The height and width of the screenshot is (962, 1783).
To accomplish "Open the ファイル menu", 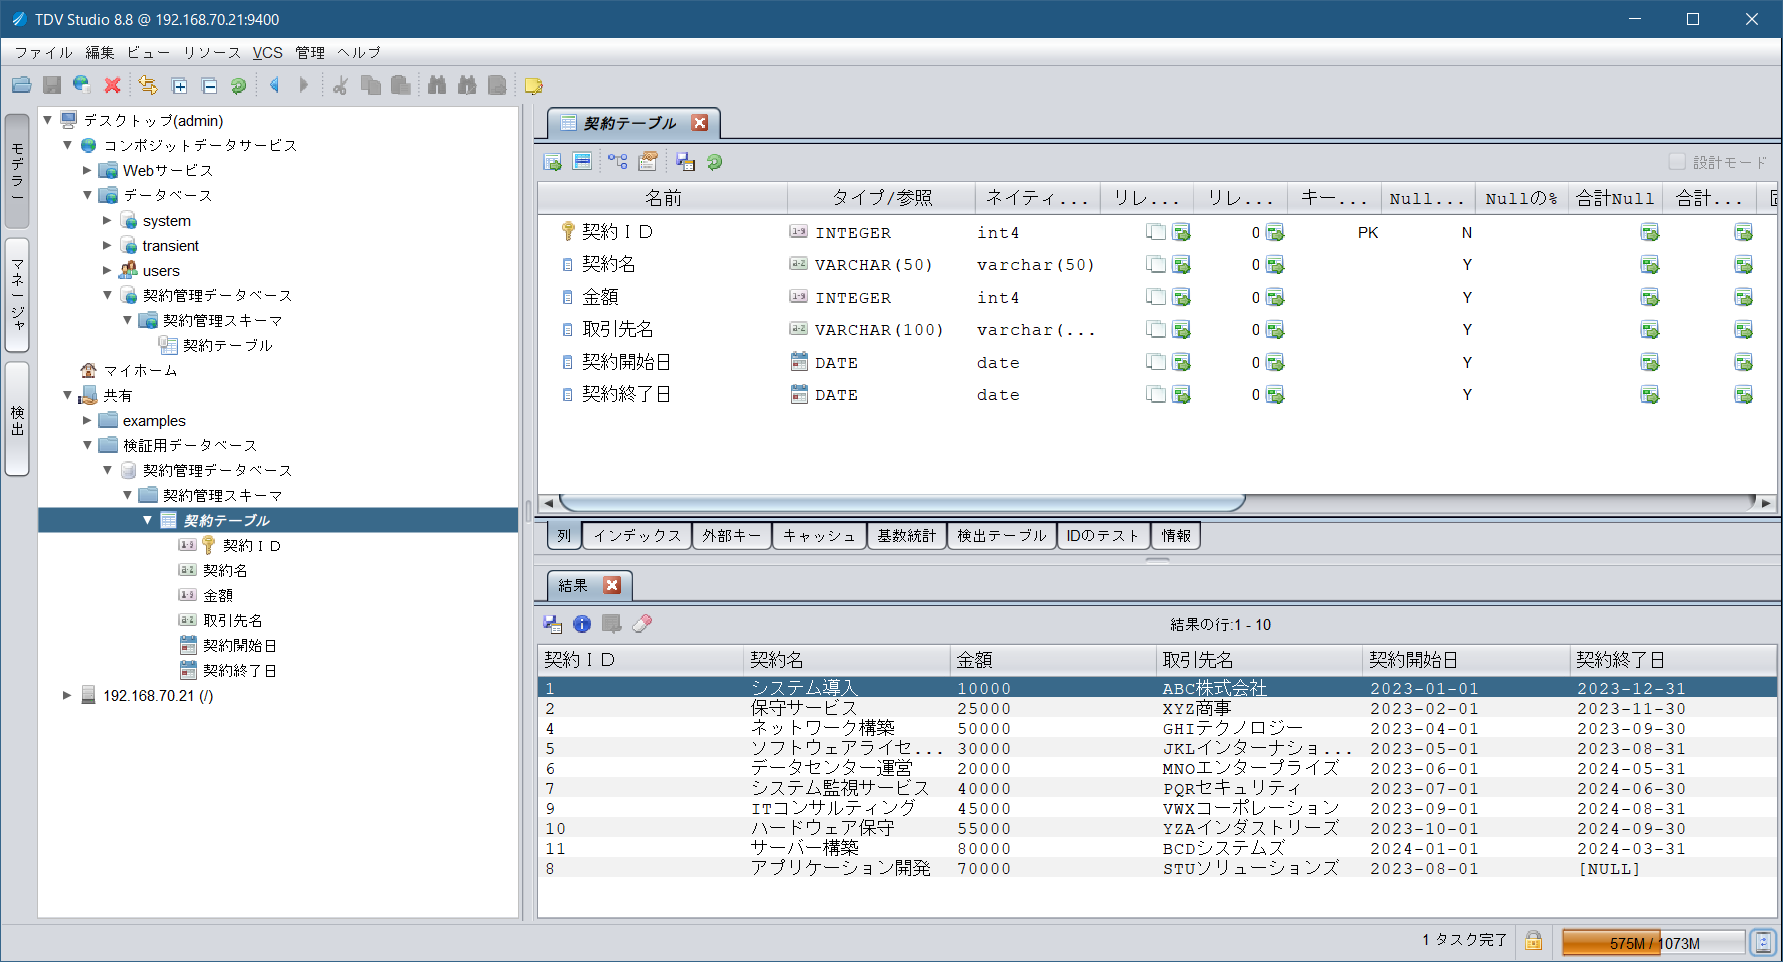I will pos(43,52).
